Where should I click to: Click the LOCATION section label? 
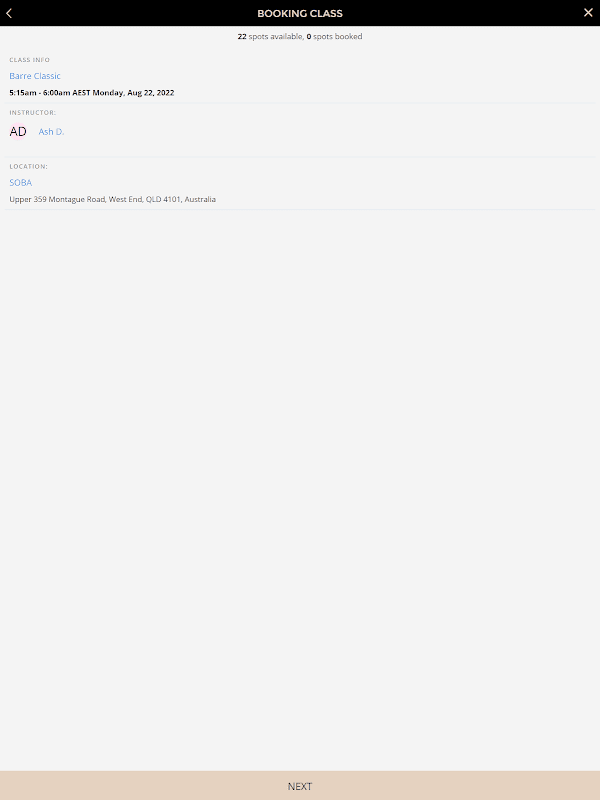(29, 166)
